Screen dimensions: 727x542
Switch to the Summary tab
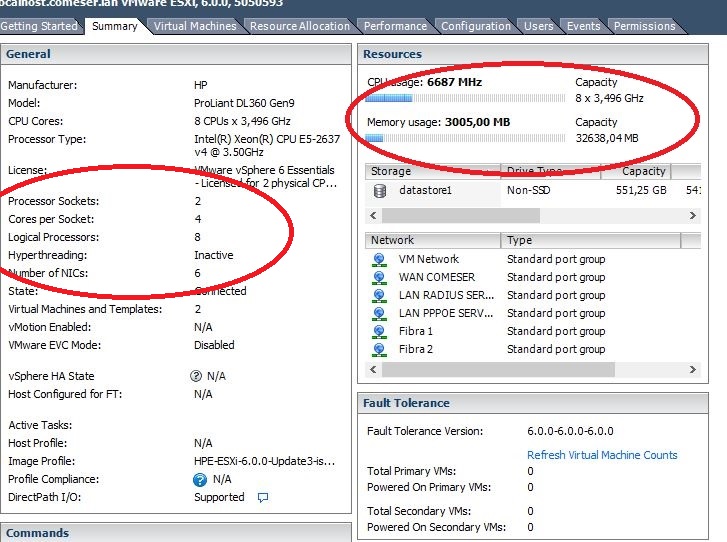tap(115, 26)
